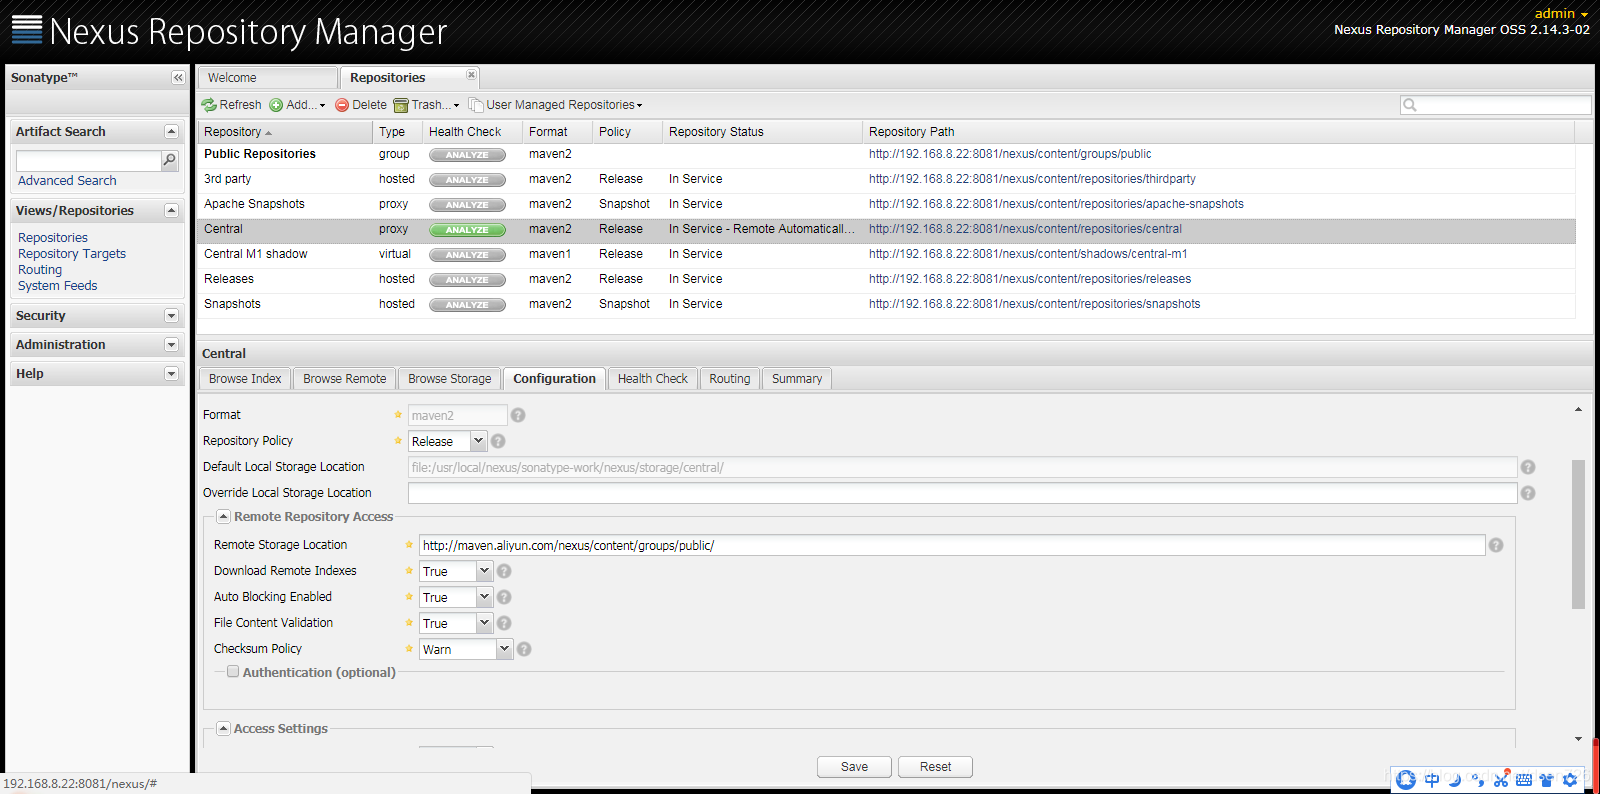Open the File Content Validation dropdown
The height and width of the screenshot is (794, 1600).
484,623
